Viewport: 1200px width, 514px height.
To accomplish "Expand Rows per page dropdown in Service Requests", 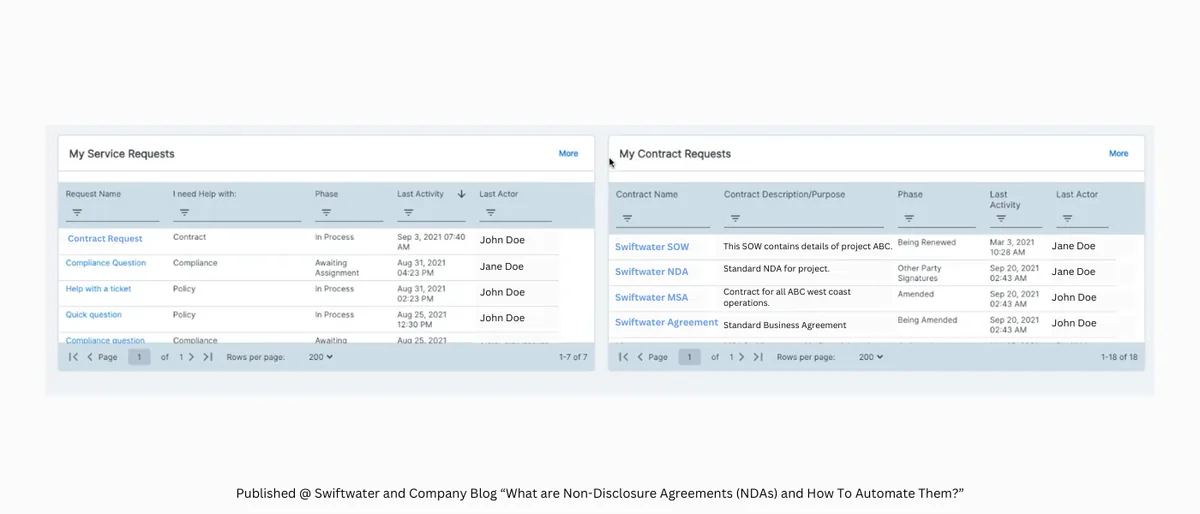I will pyautogui.click(x=321, y=357).
